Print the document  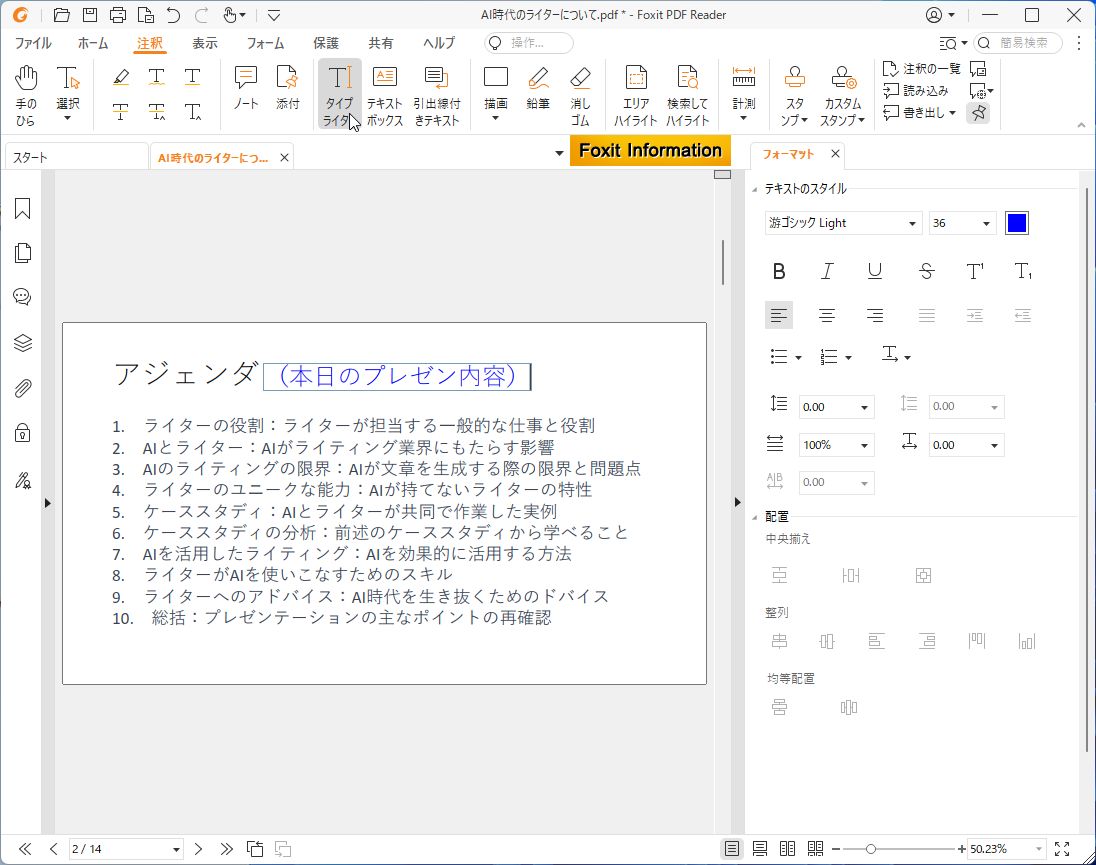118,15
